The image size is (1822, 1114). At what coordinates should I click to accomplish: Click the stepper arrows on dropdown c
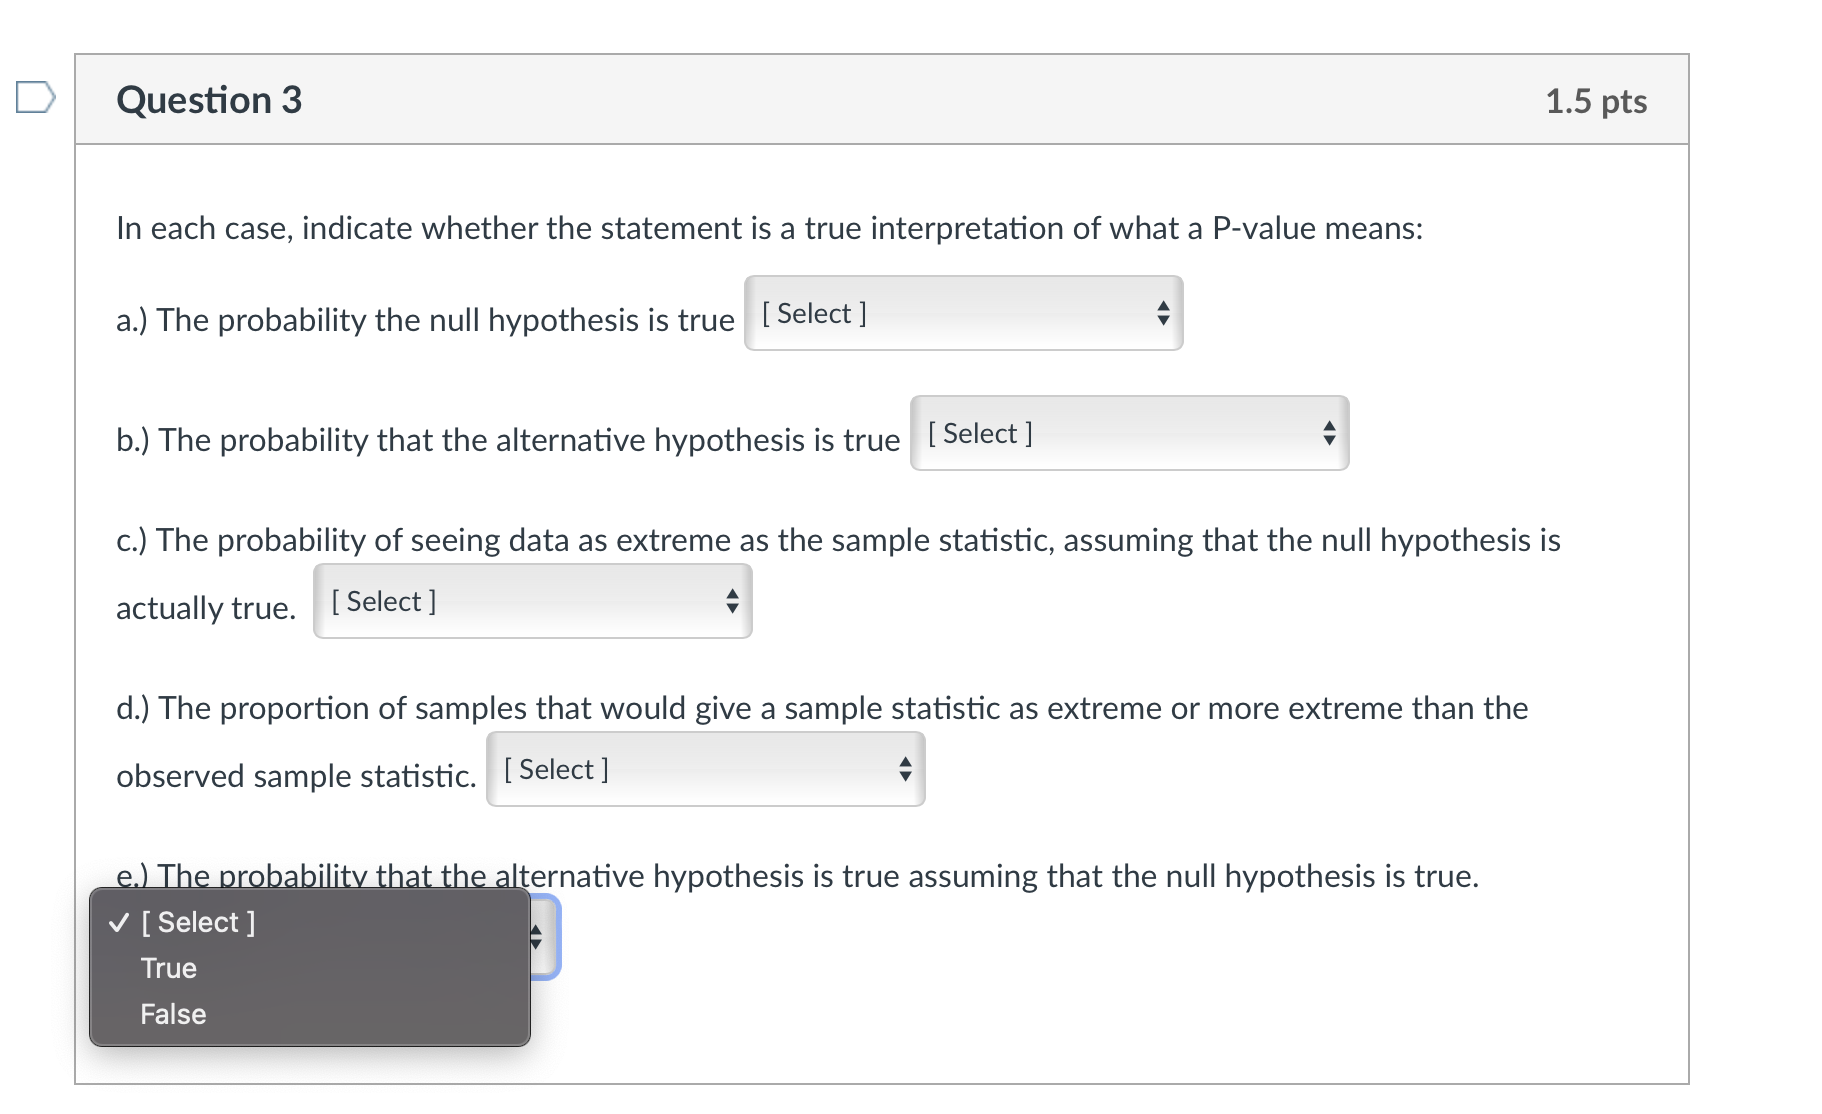coord(733,601)
